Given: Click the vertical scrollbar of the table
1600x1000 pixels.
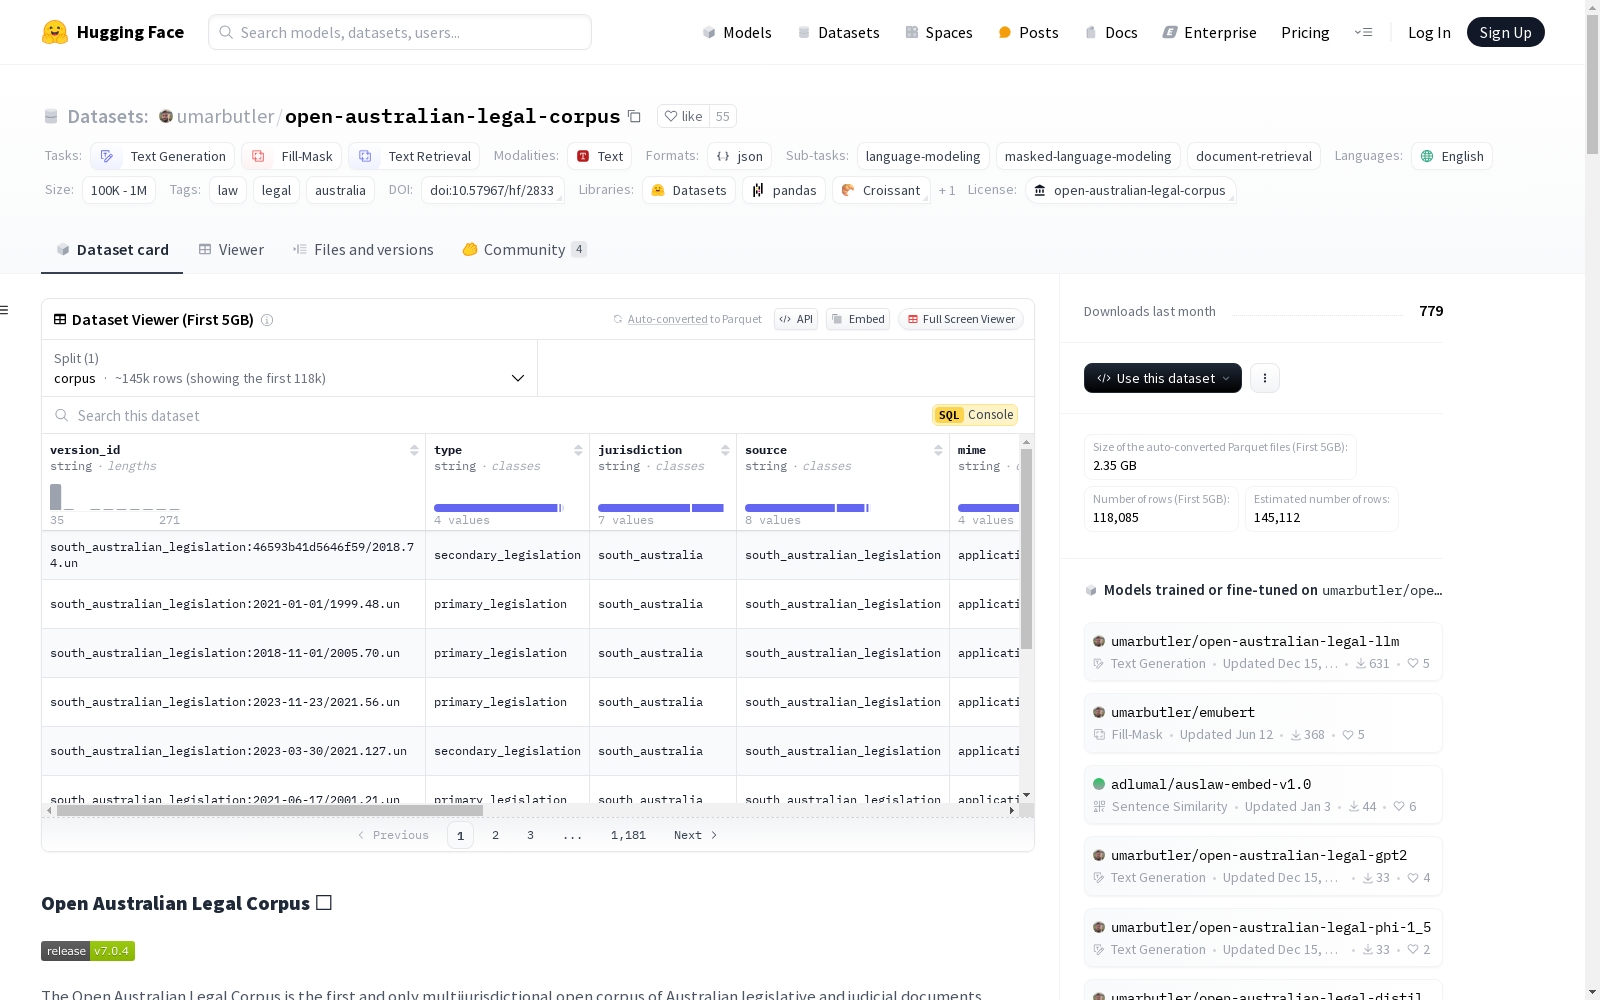Looking at the screenshot, I should (1026, 548).
